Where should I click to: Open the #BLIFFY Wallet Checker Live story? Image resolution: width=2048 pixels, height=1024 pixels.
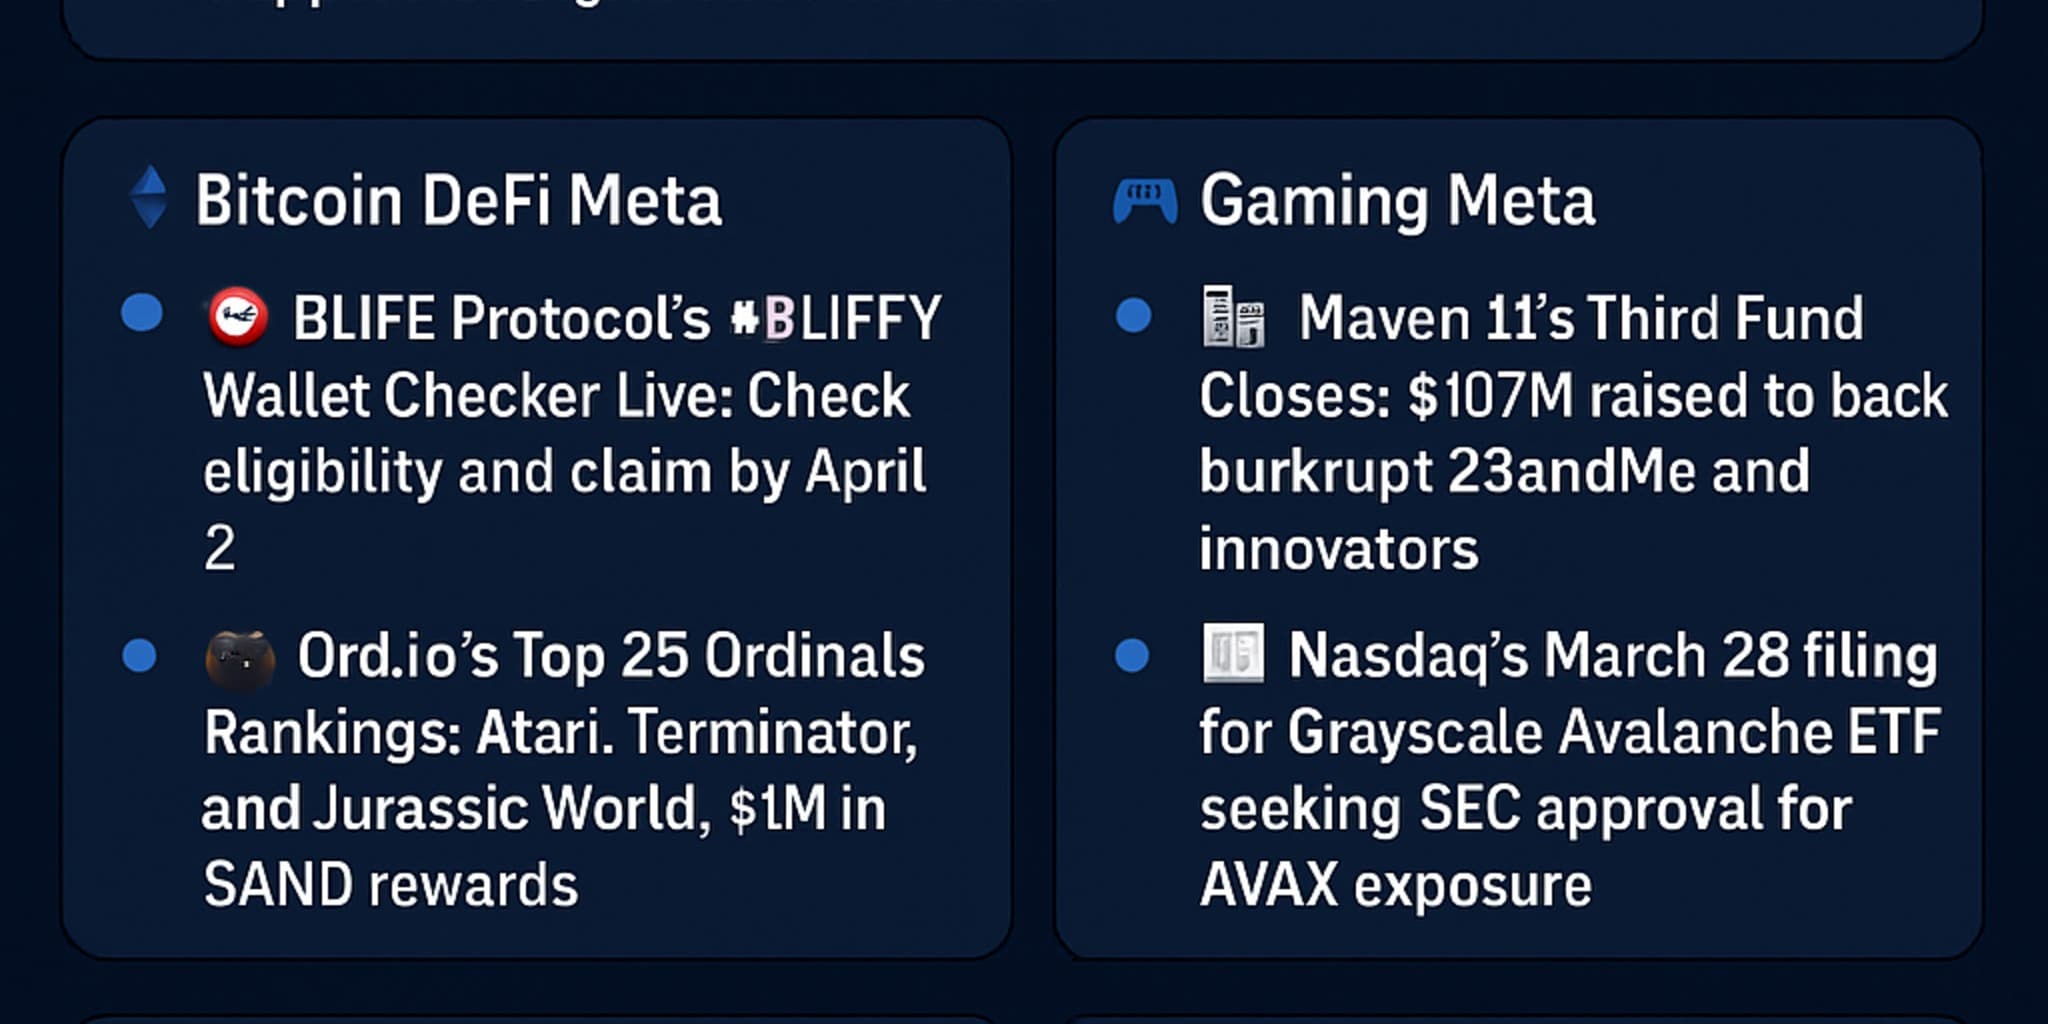click(x=572, y=432)
